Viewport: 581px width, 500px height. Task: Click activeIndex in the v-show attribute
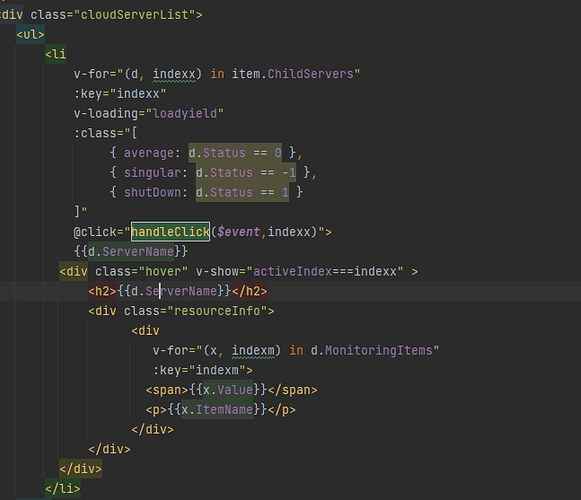coord(292,271)
